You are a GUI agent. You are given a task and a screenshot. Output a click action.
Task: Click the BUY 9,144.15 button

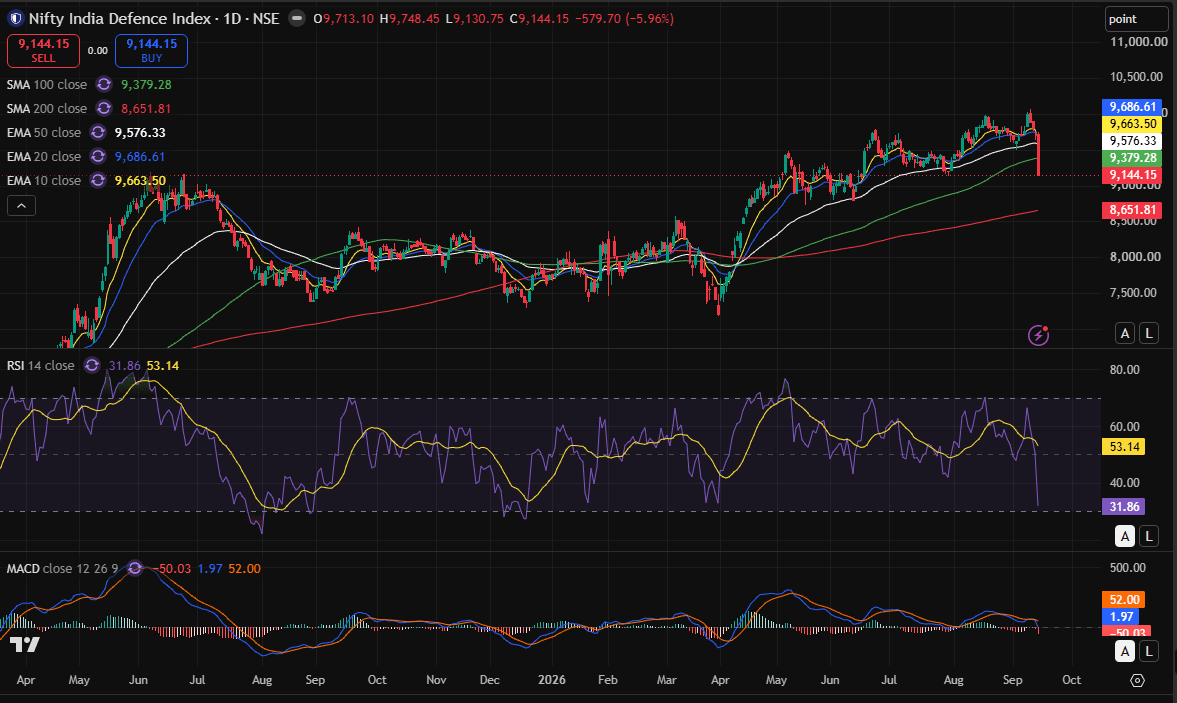[x=152, y=51]
